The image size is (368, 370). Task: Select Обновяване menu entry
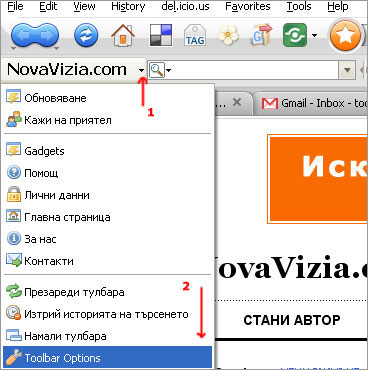click(x=107, y=98)
